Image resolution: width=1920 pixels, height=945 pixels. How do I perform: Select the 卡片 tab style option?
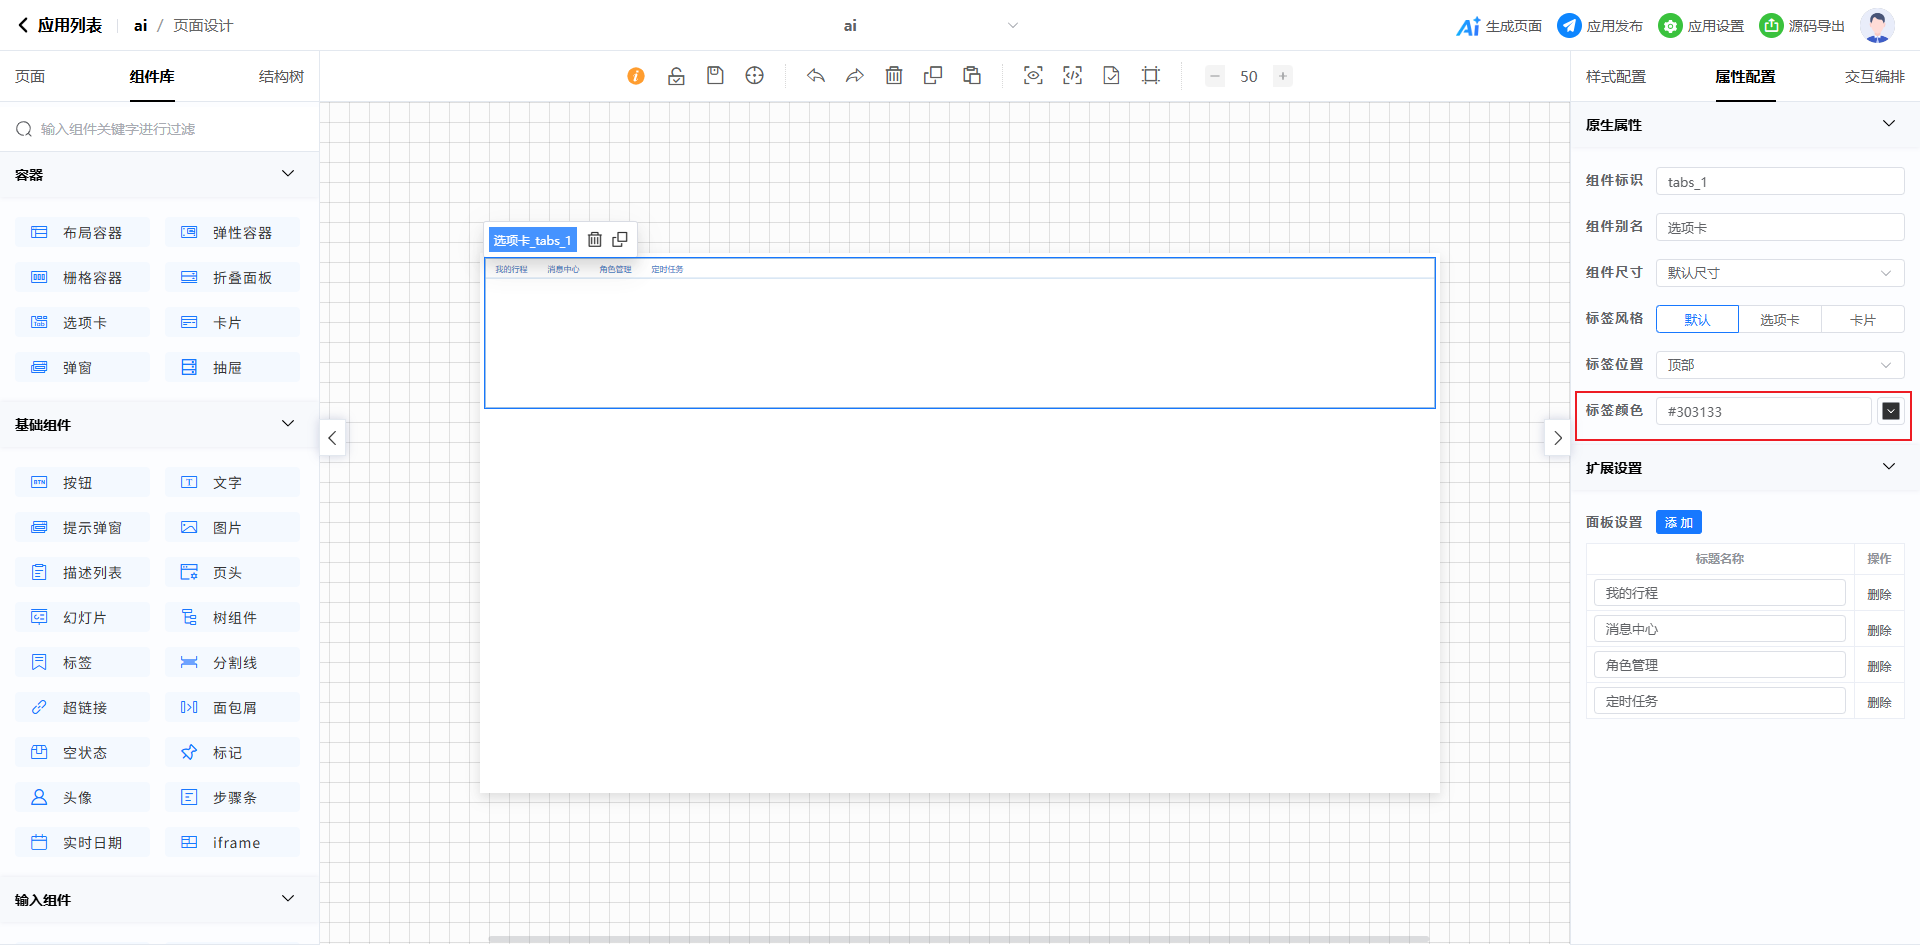pyautogui.click(x=1862, y=320)
